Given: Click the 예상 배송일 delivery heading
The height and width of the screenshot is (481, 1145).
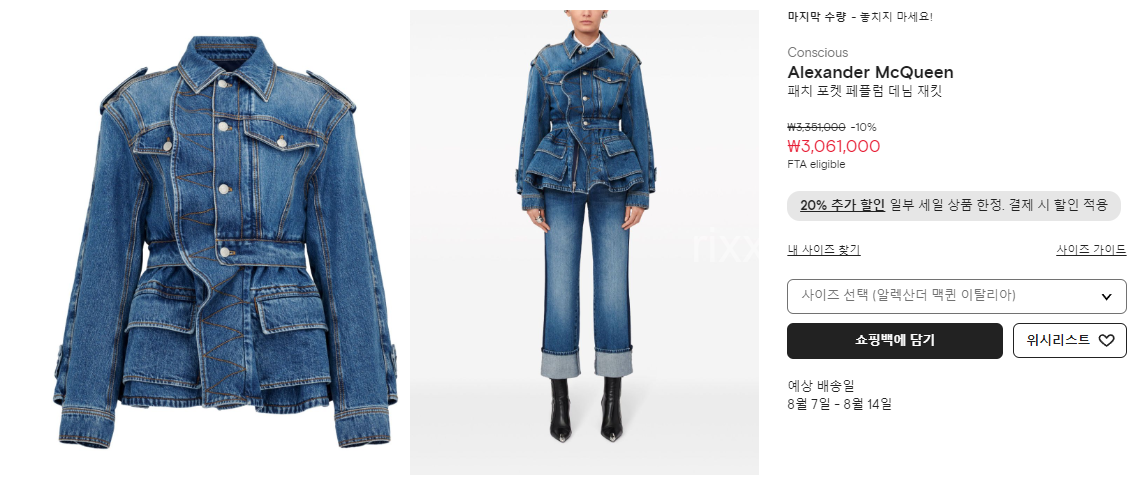Looking at the screenshot, I should (821, 385).
